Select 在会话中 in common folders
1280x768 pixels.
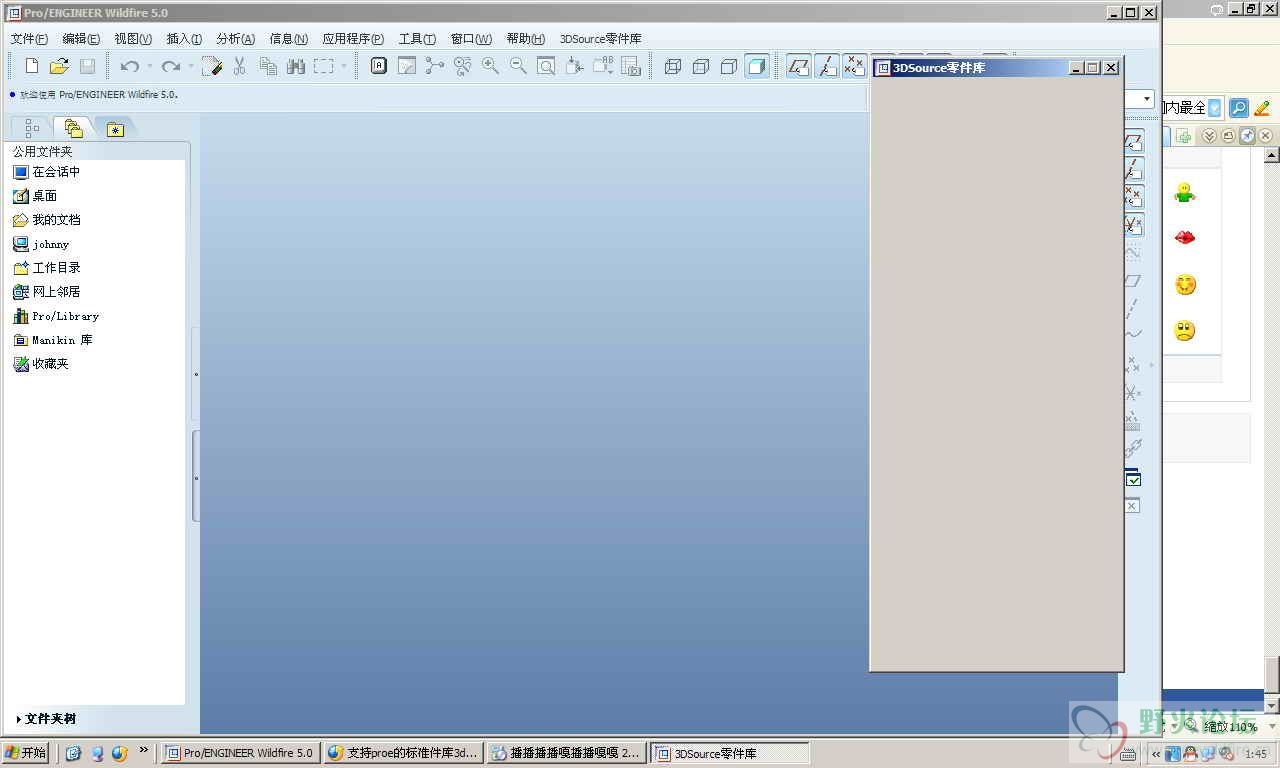coord(47,172)
